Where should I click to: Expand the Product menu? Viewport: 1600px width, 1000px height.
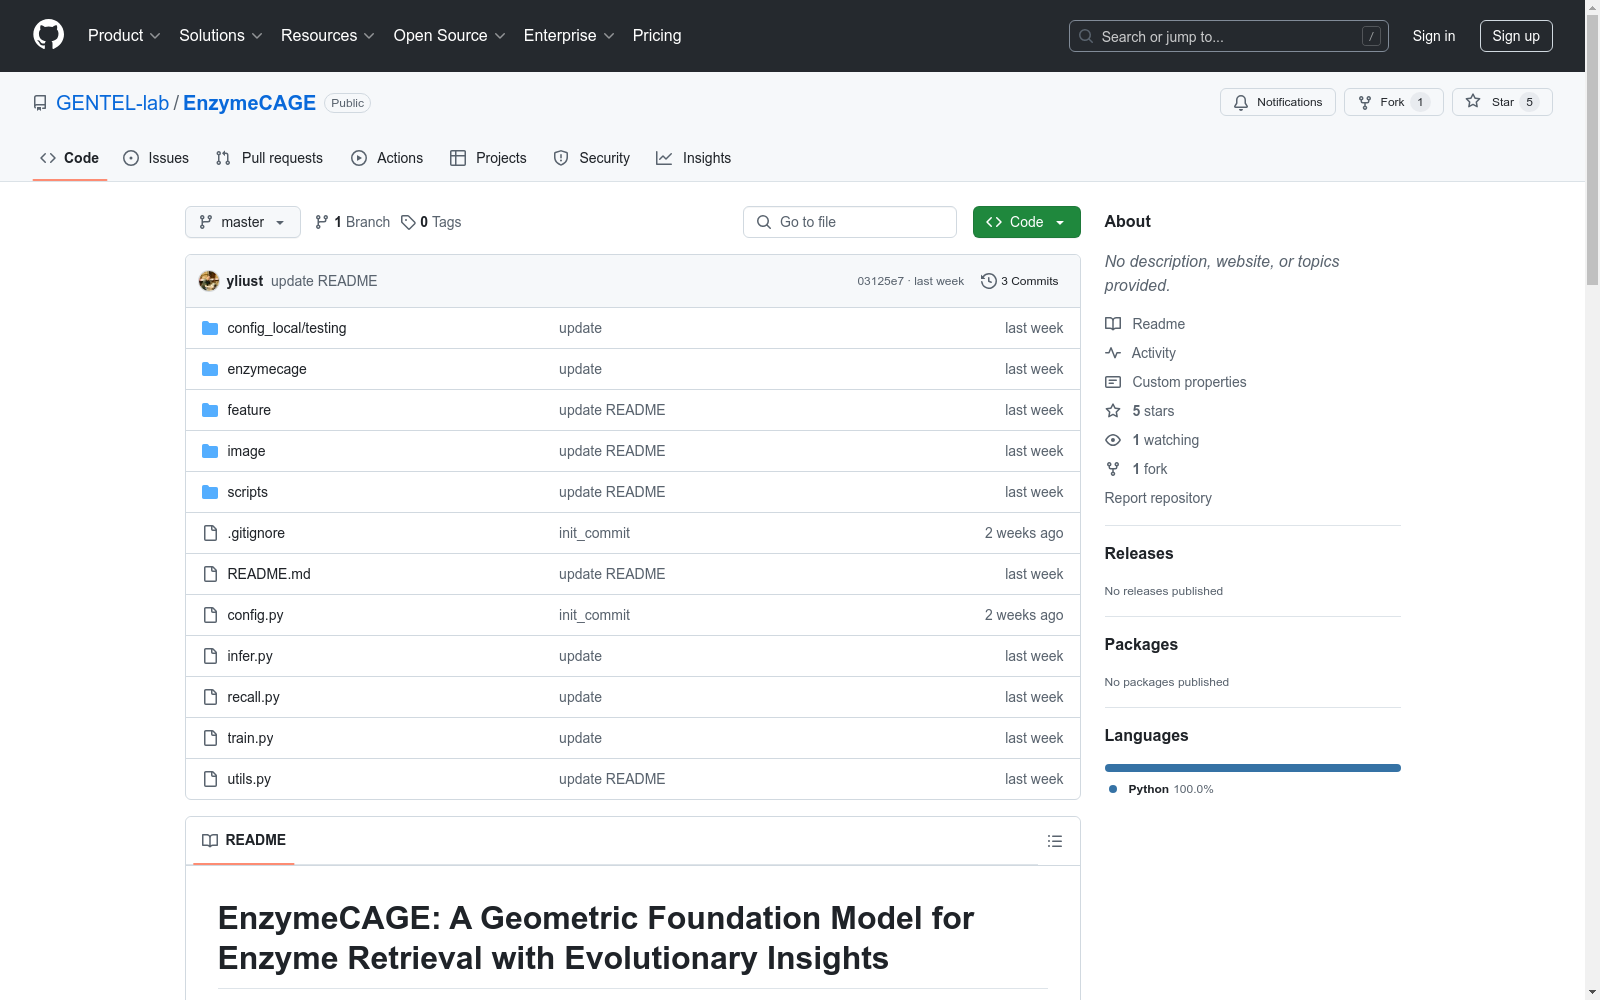(x=124, y=36)
